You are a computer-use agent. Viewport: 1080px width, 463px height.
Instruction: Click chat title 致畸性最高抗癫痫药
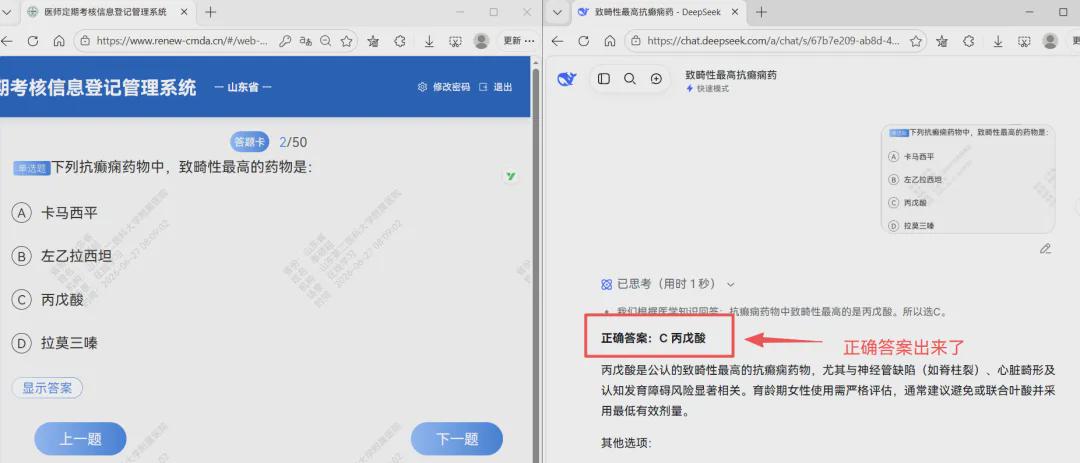tap(731, 74)
